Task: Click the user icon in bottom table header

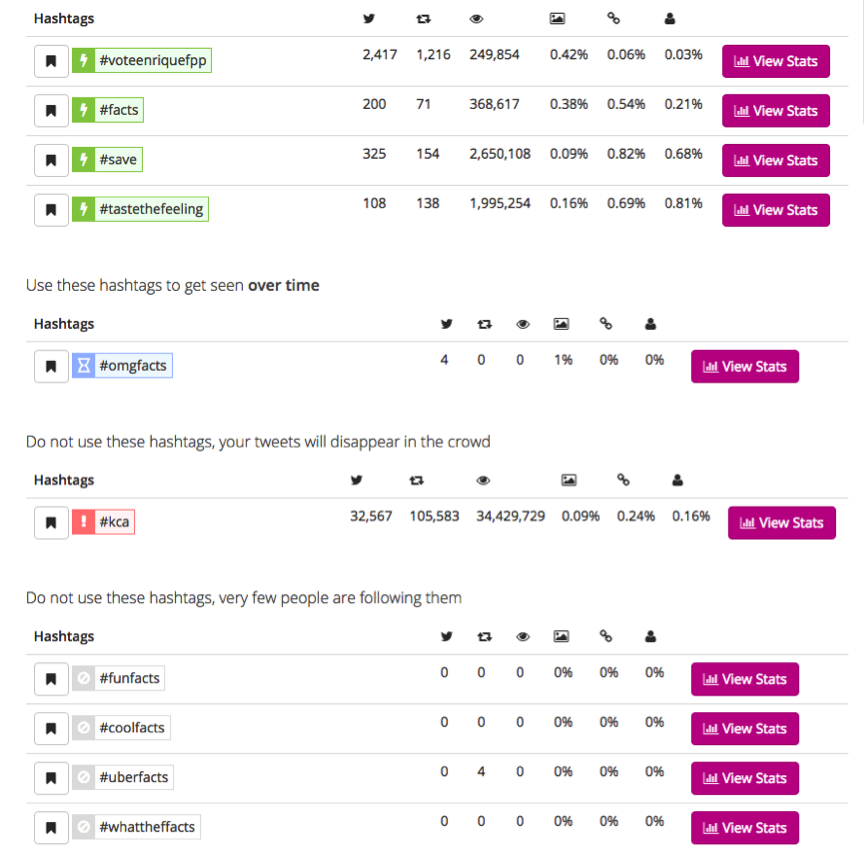Action: [650, 636]
